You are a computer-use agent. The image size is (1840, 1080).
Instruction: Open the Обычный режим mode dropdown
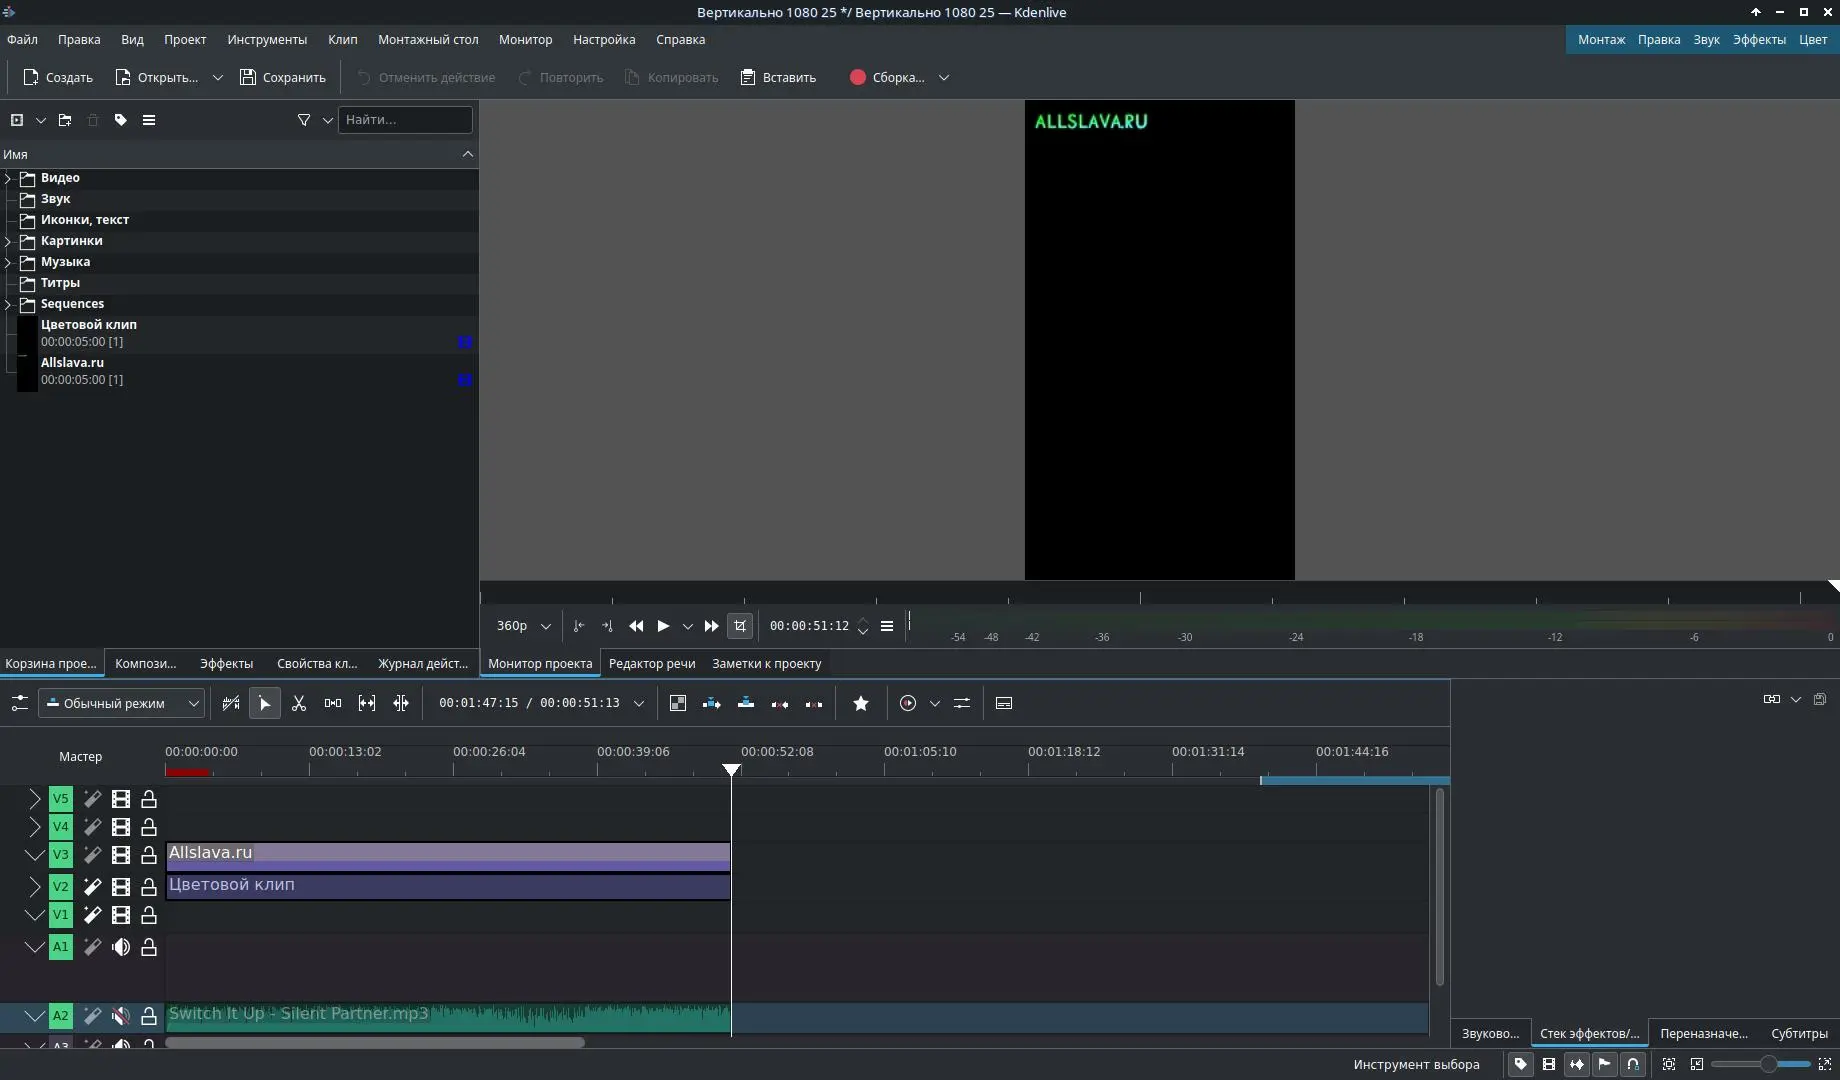pyautogui.click(x=122, y=703)
